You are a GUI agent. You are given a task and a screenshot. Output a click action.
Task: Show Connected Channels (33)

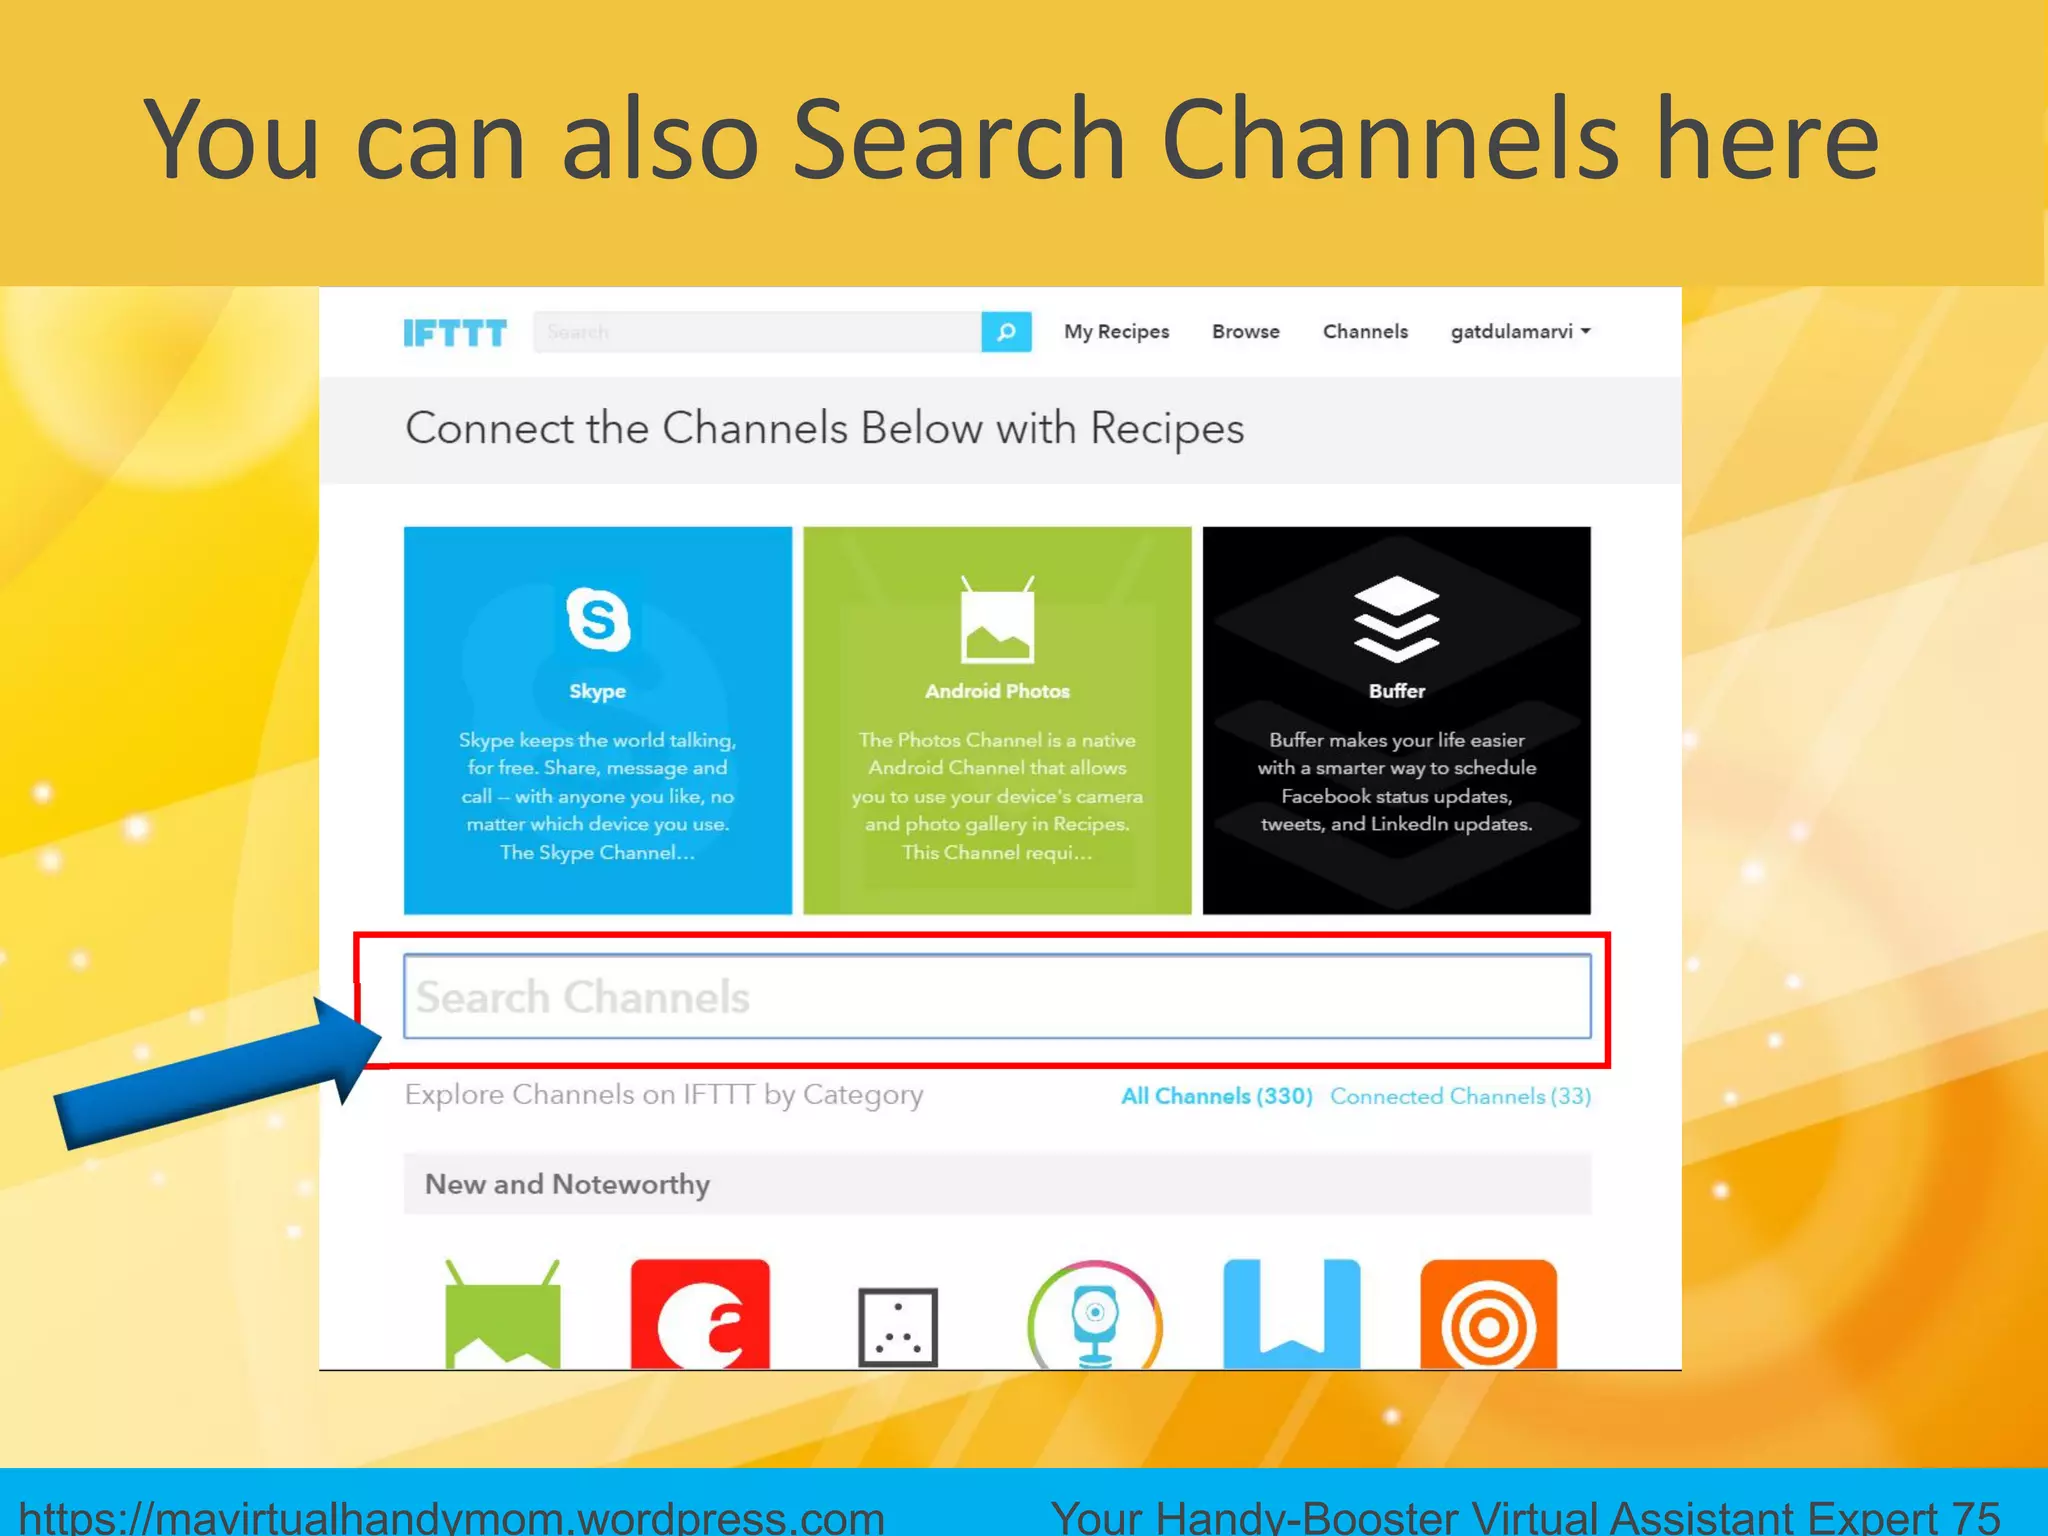pyautogui.click(x=1460, y=1096)
